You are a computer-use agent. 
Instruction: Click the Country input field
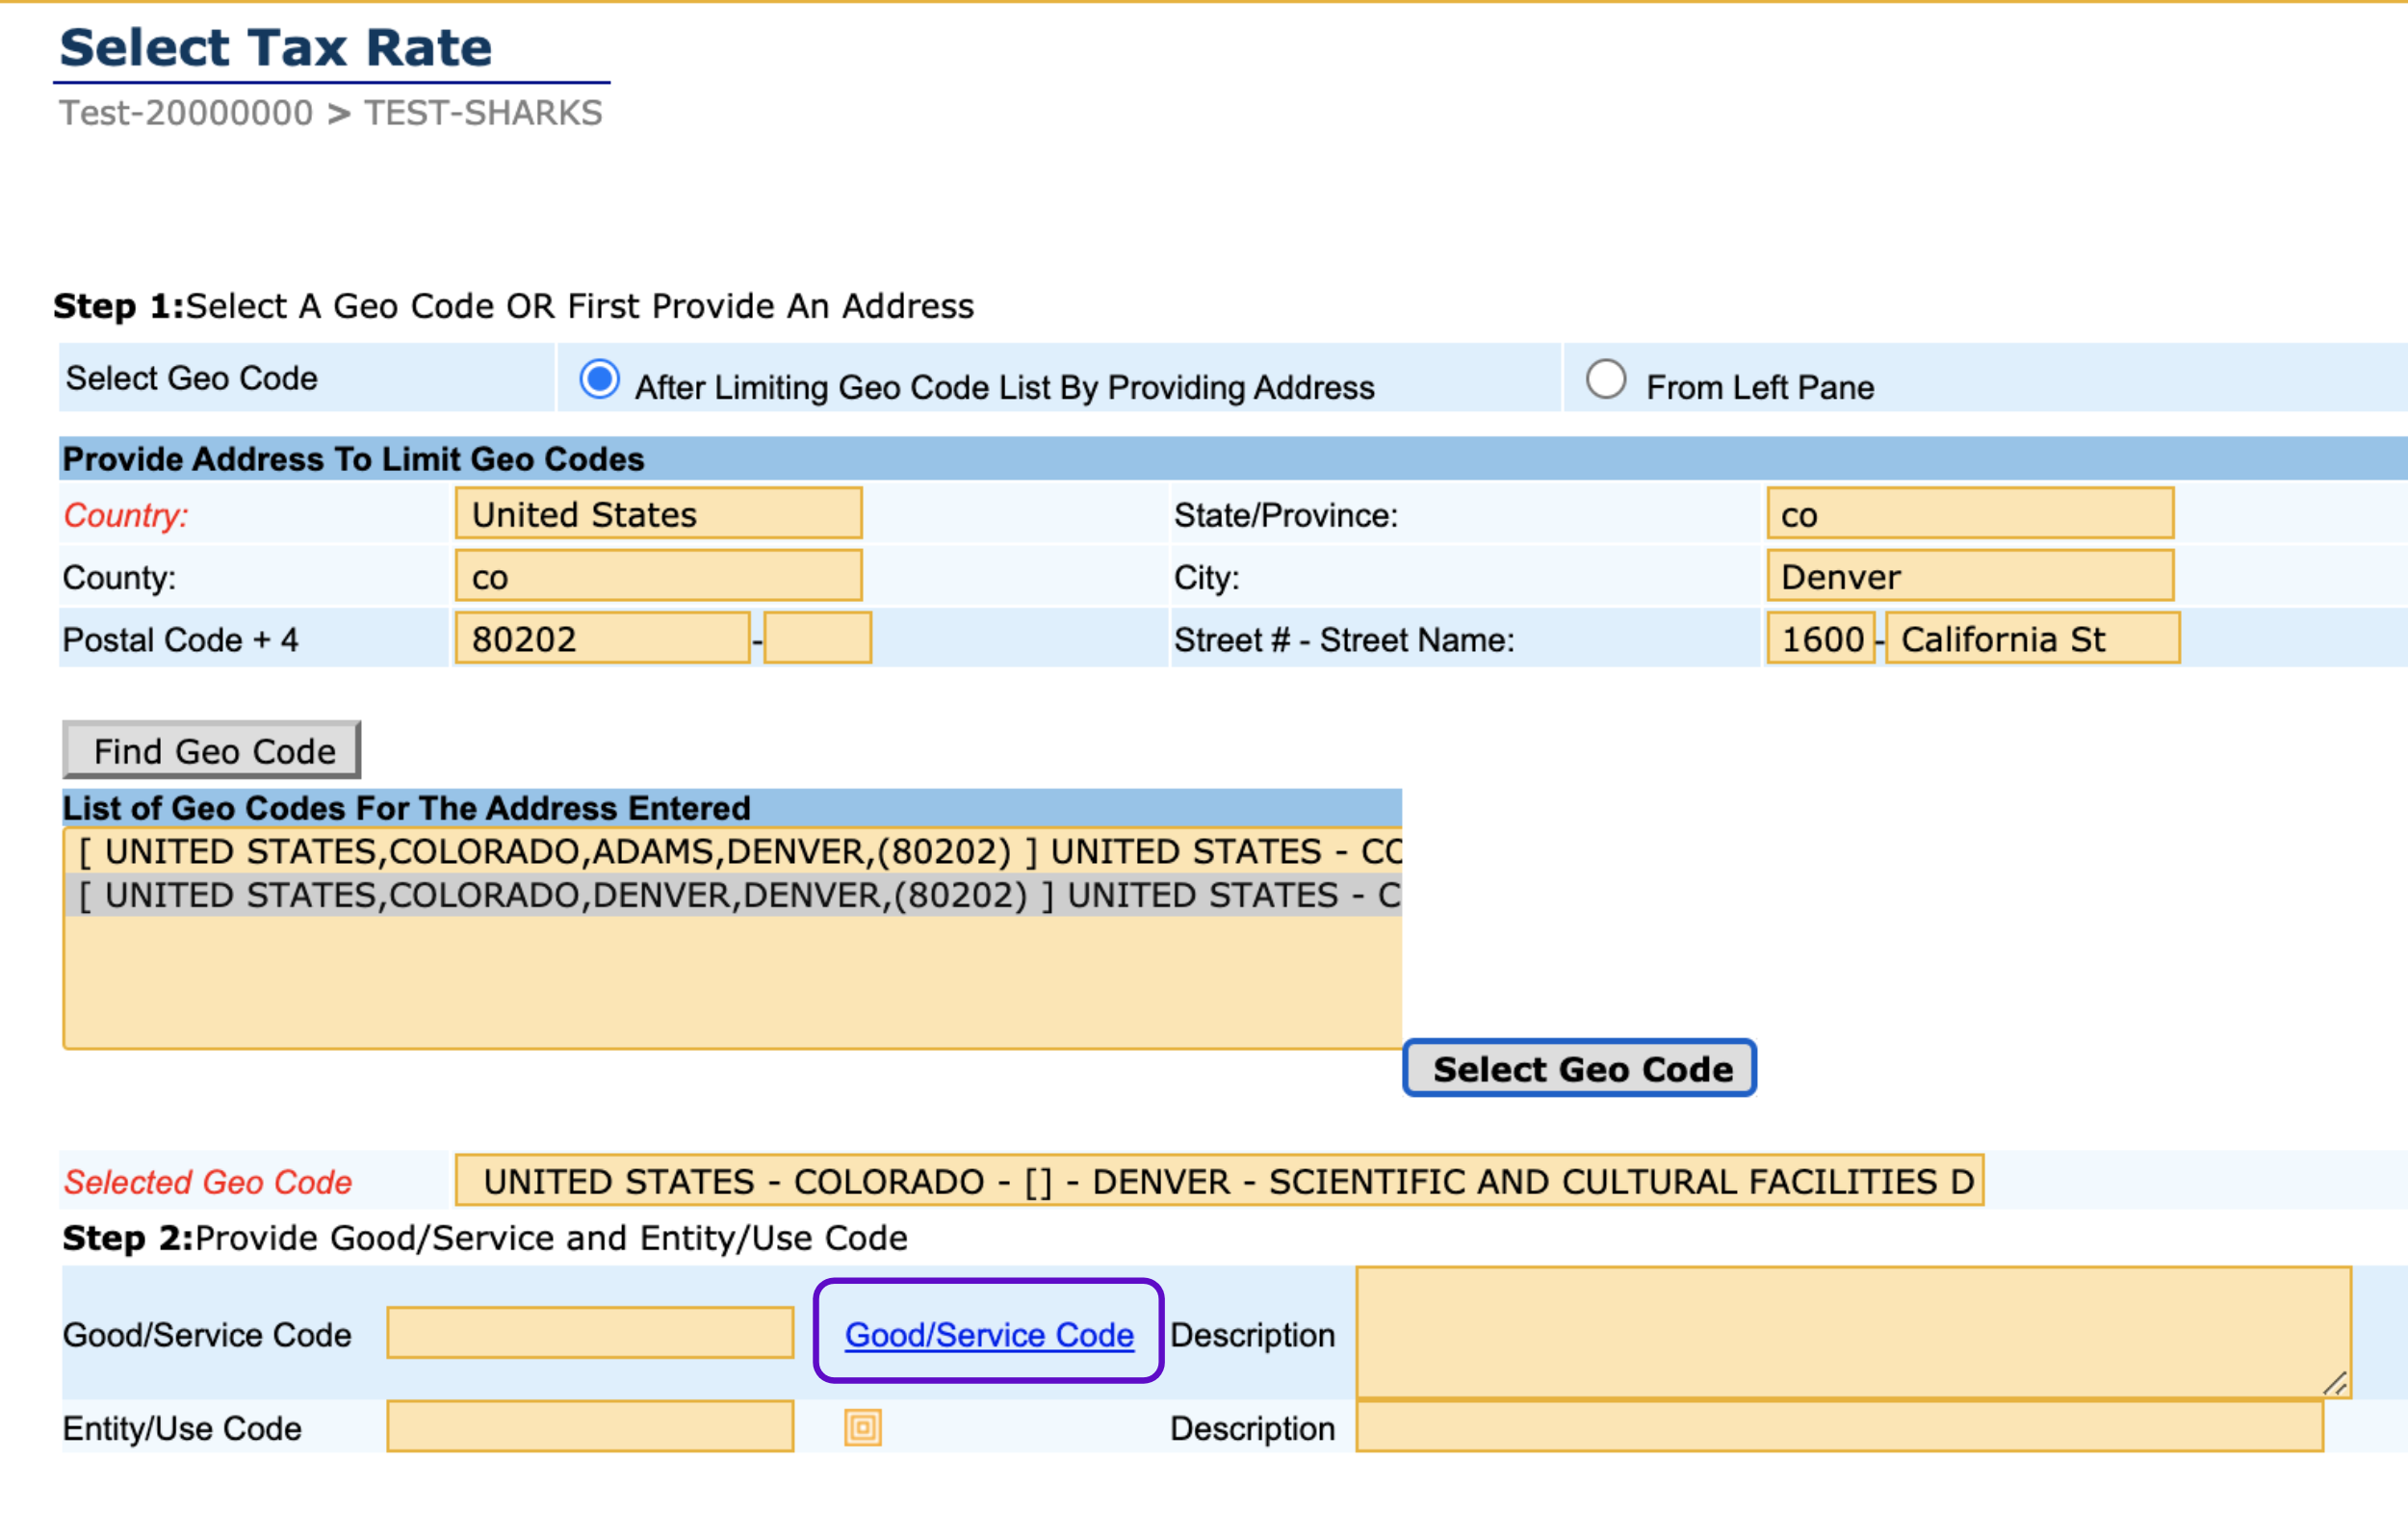658,514
